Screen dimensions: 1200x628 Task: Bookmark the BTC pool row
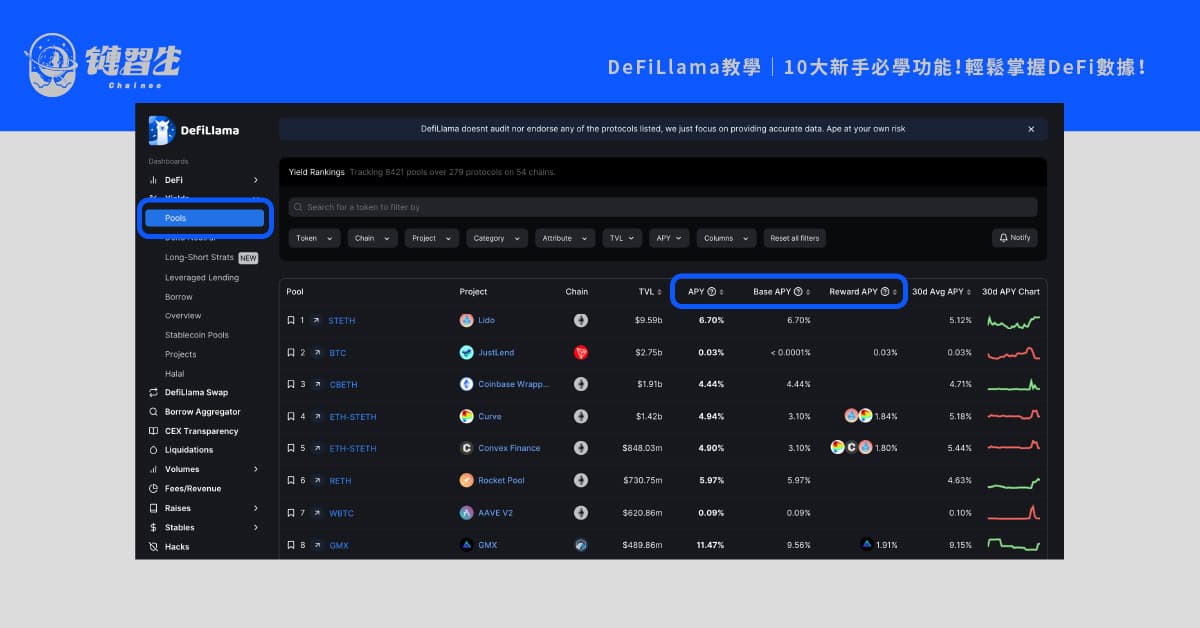291,353
